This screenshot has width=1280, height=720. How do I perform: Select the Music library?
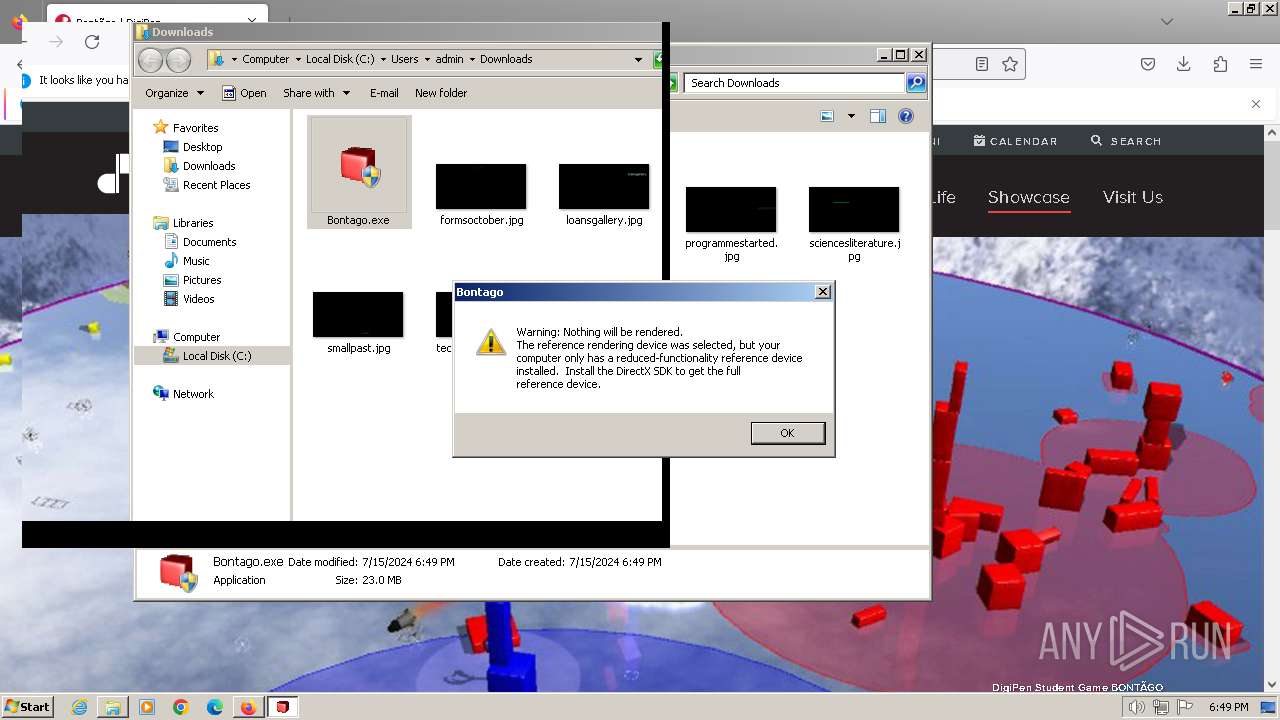196,261
